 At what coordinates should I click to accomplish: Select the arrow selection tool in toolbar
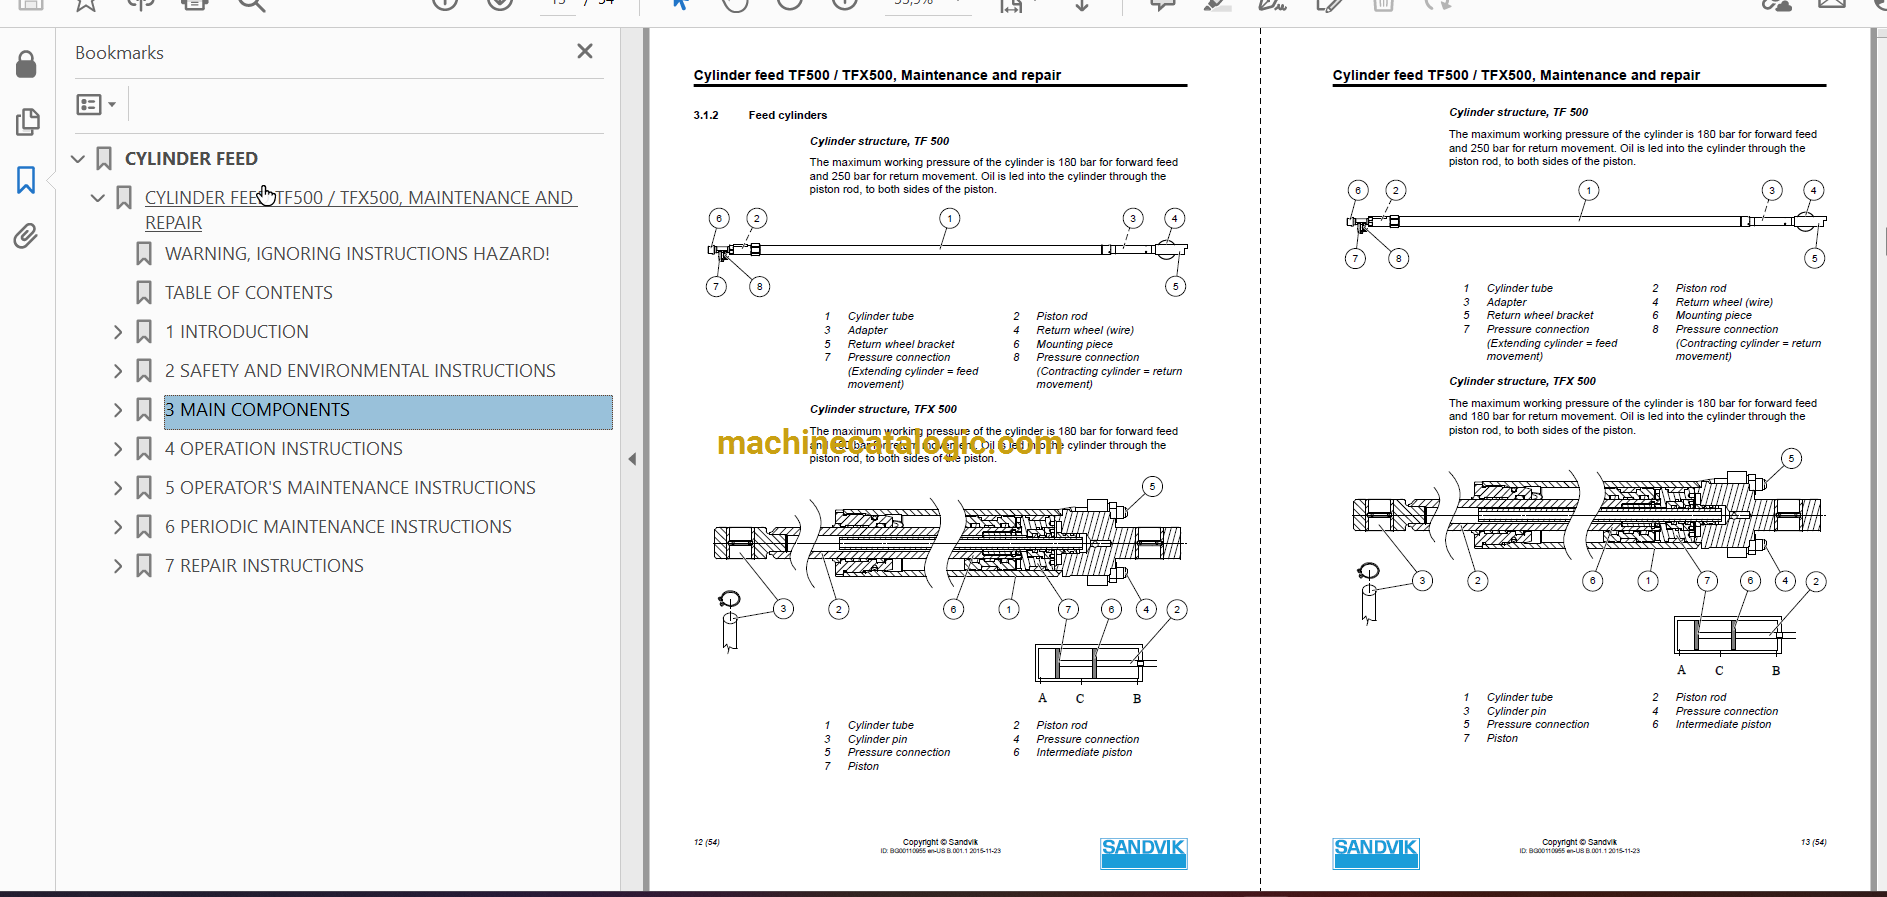680,5
